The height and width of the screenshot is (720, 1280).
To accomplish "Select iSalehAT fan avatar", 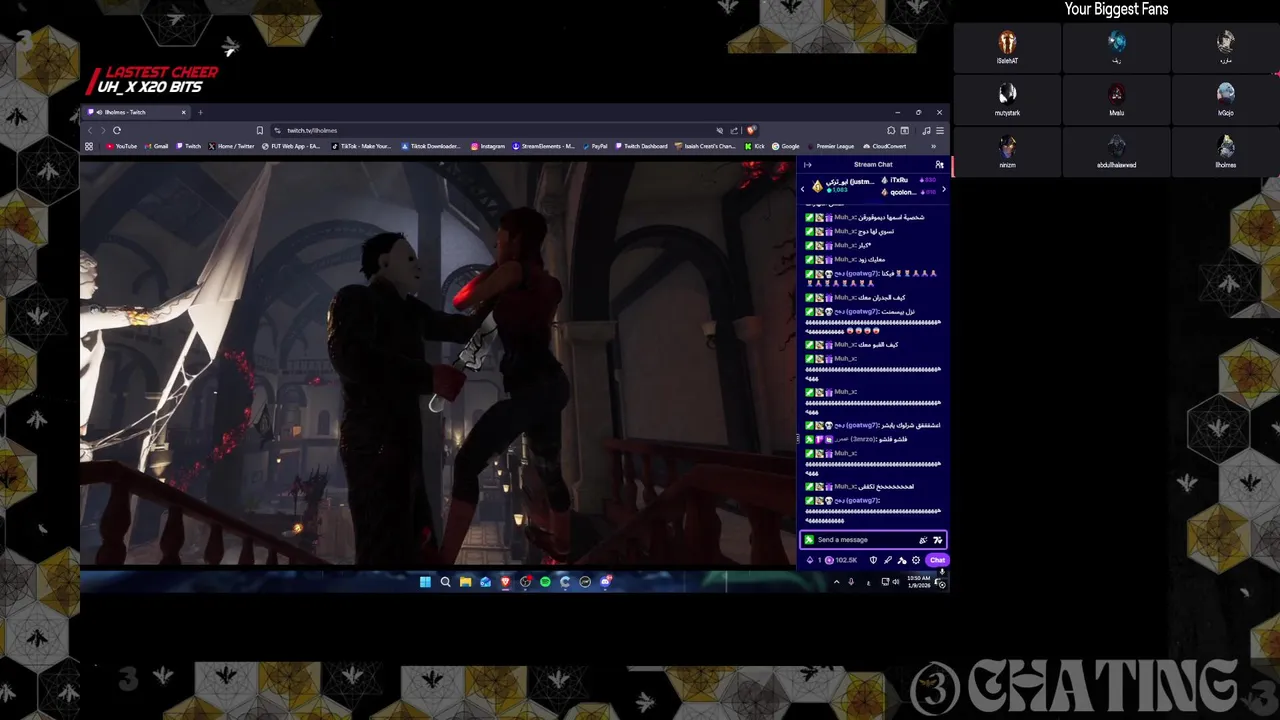I will tap(1007, 42).
